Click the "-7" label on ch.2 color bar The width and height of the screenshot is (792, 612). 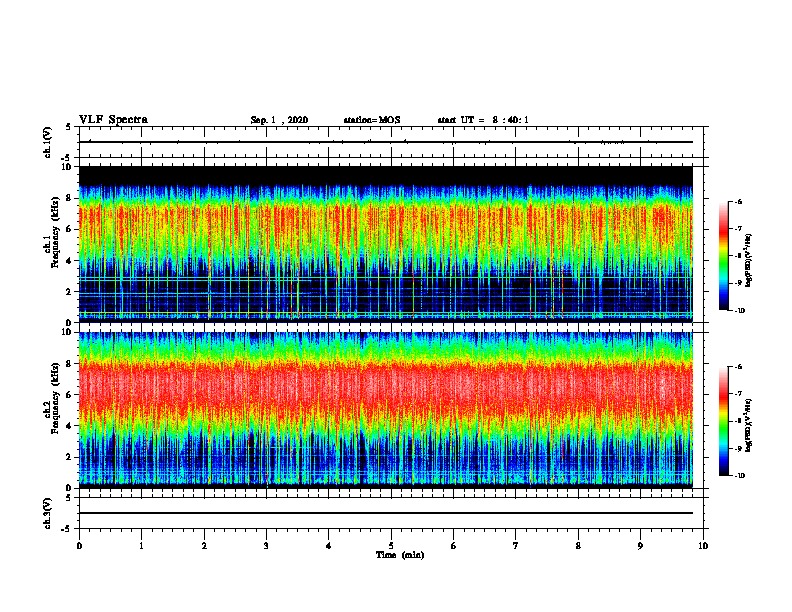[738, 394]
